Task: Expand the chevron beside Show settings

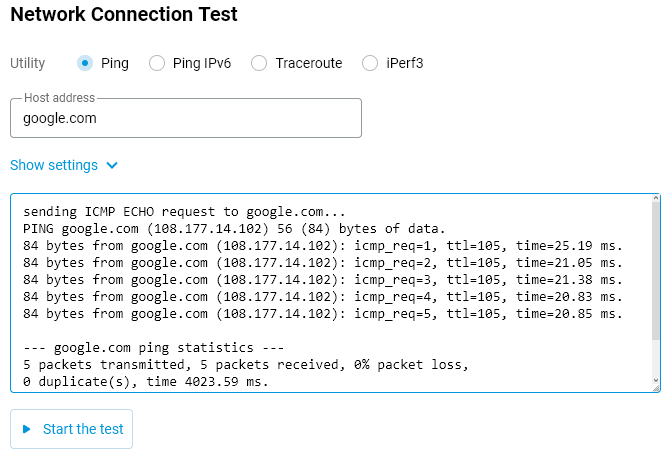Action: [112, 165]
